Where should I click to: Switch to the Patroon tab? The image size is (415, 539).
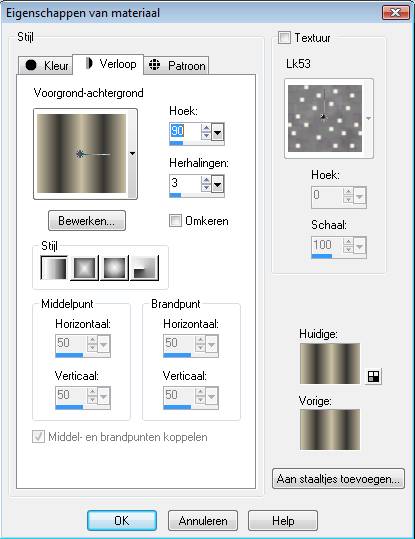(176, 65)
